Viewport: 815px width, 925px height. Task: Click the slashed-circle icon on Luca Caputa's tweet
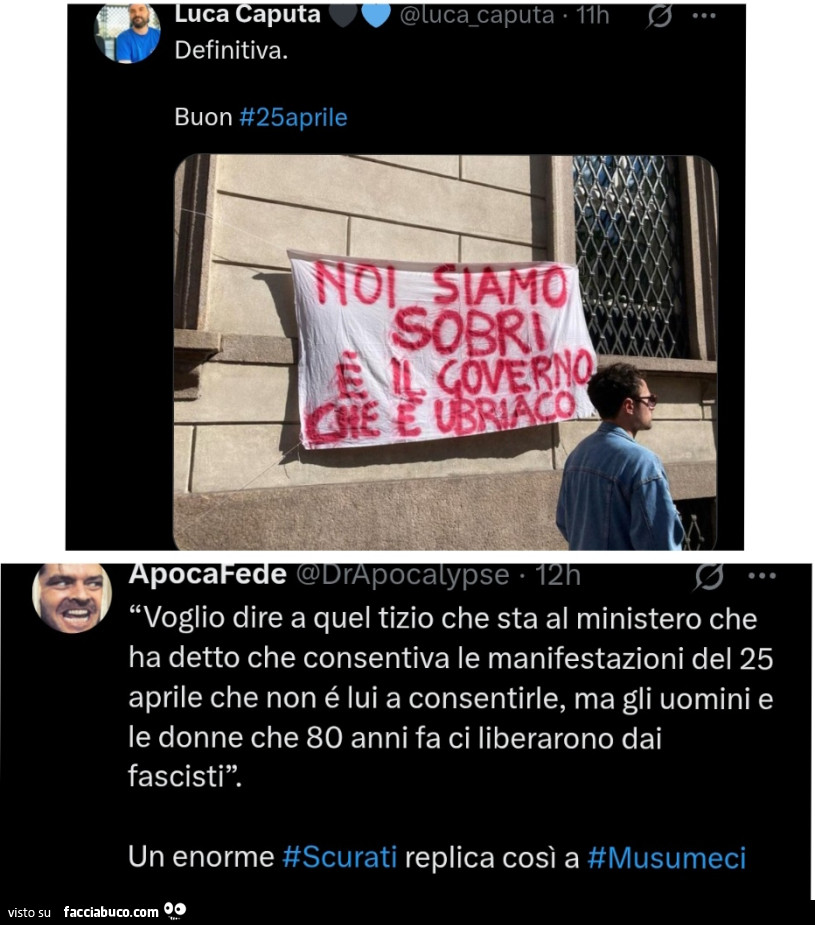[659, 17]
